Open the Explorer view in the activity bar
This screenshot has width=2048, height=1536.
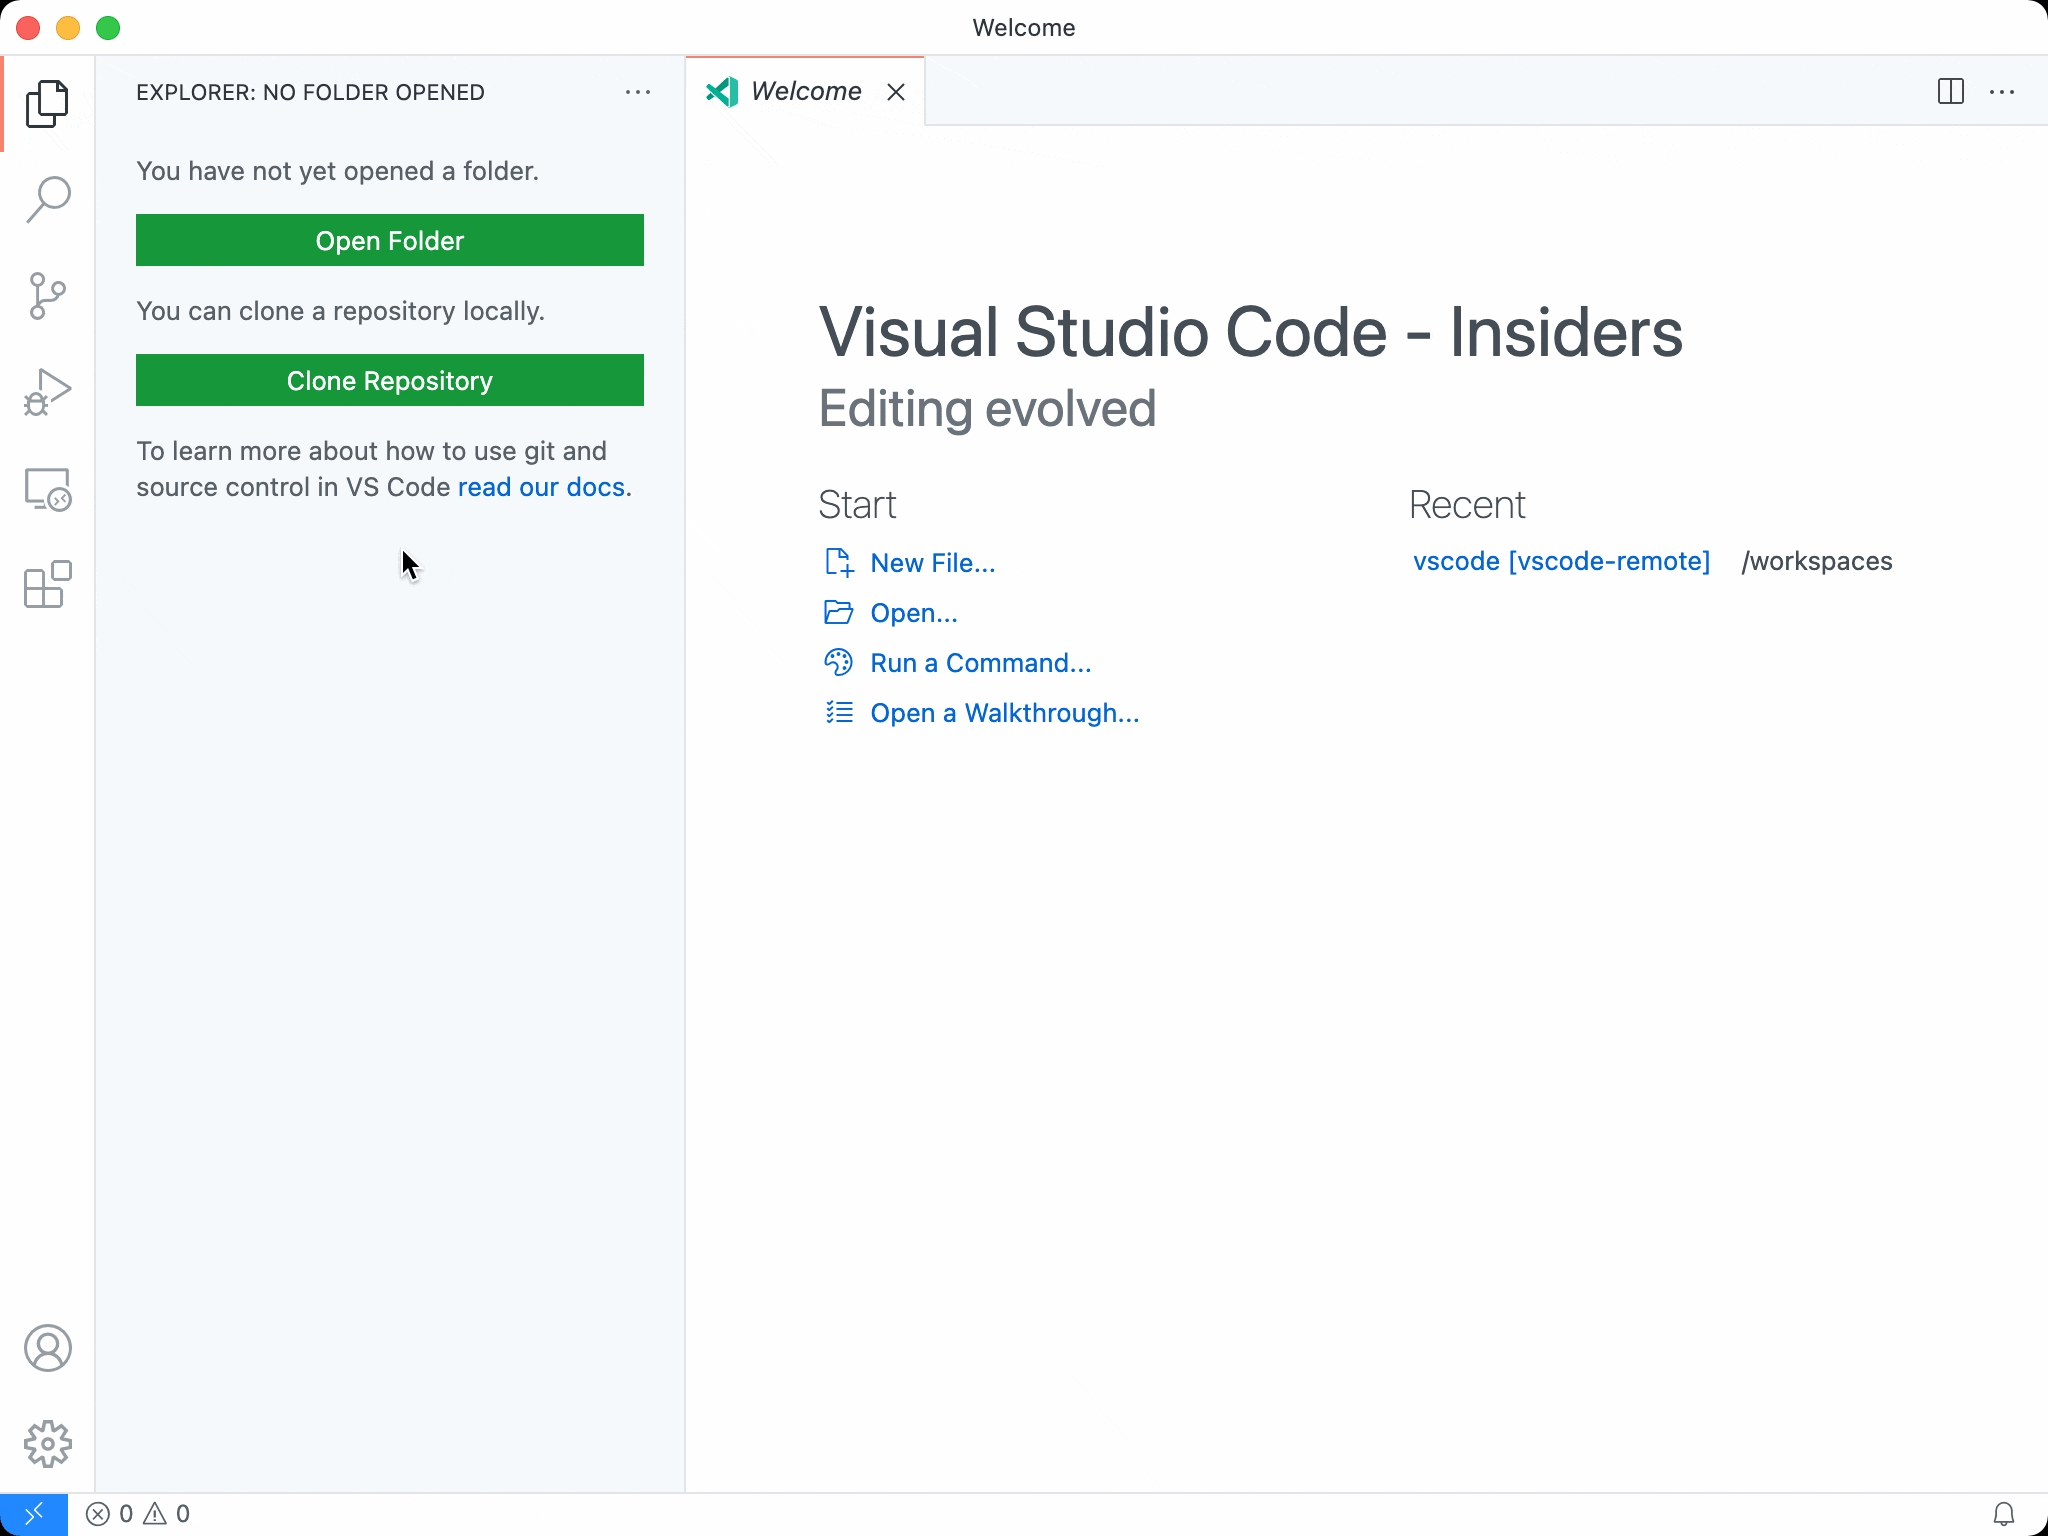(47, 104)
